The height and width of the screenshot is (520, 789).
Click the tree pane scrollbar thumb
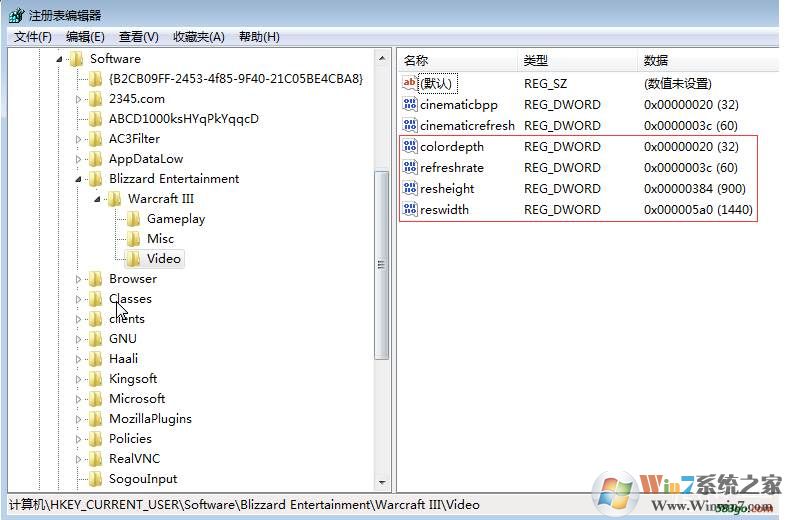tap(382, 265)
